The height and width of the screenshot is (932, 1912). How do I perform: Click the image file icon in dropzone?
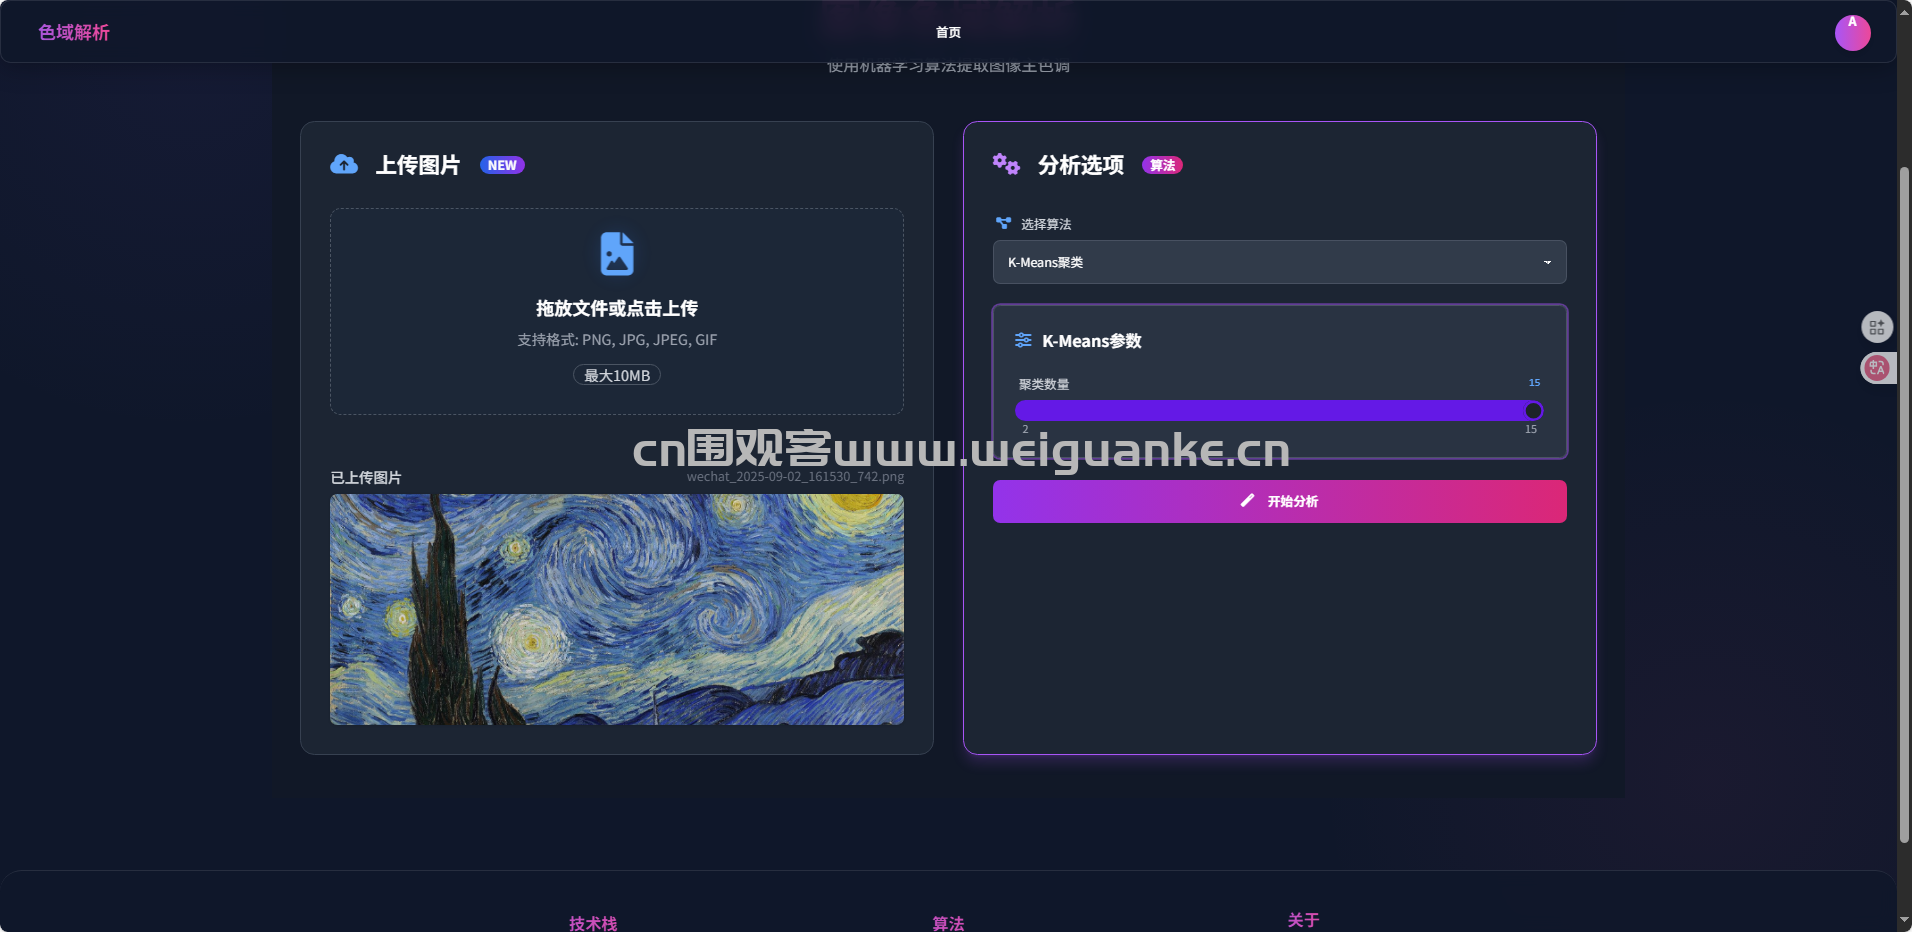coord(617,253)
